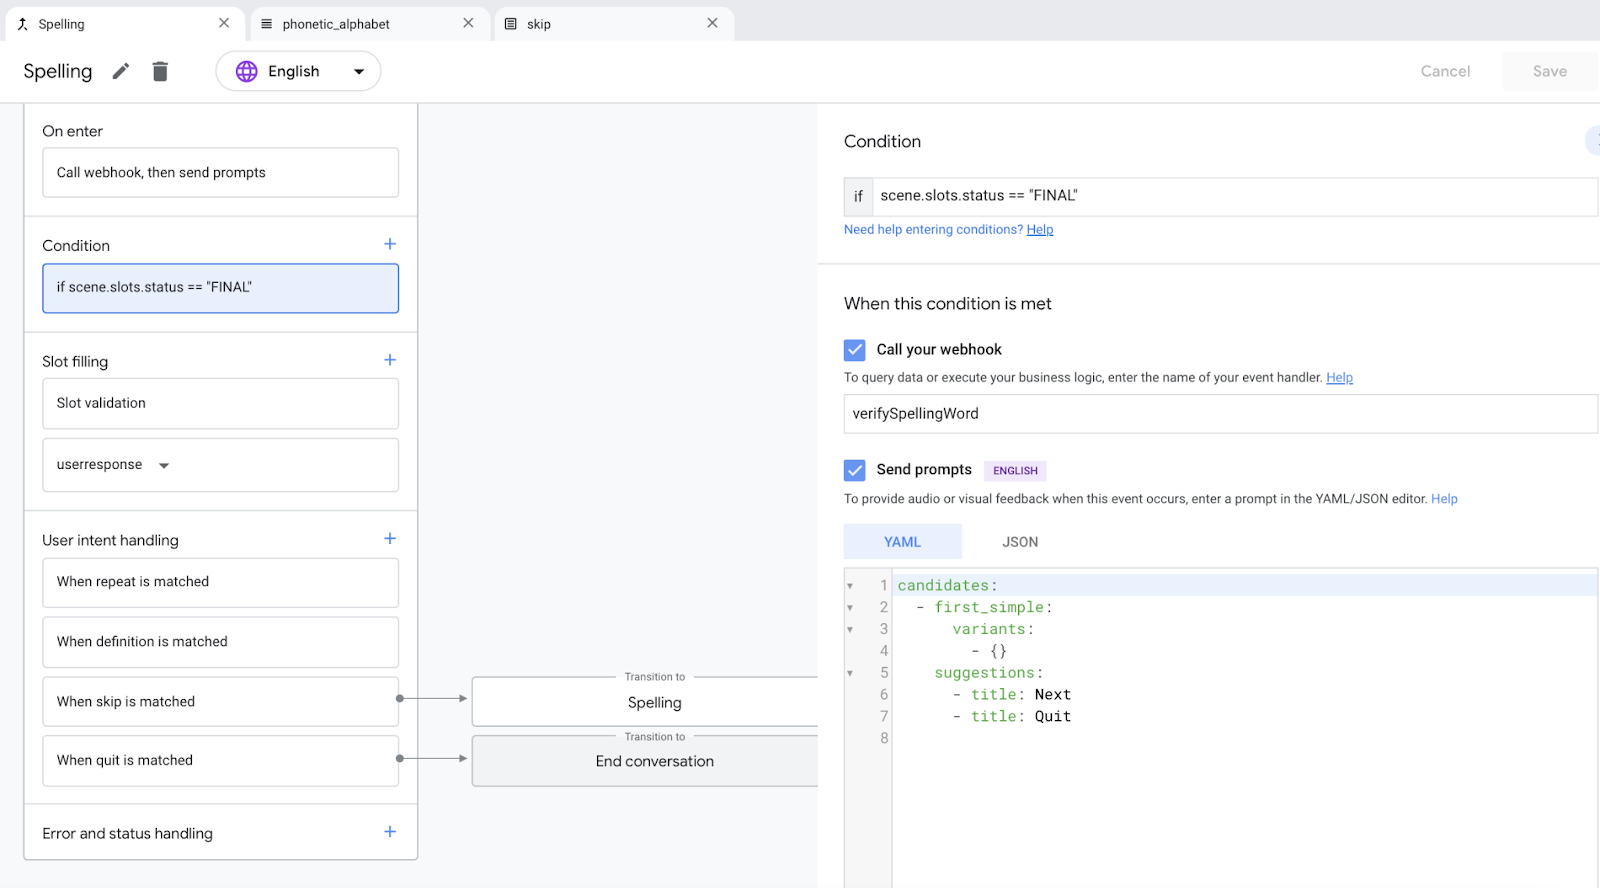Add user intent handling with plus icon
The height and width of the screenshot is (888, 1600).
coord(390,539)
